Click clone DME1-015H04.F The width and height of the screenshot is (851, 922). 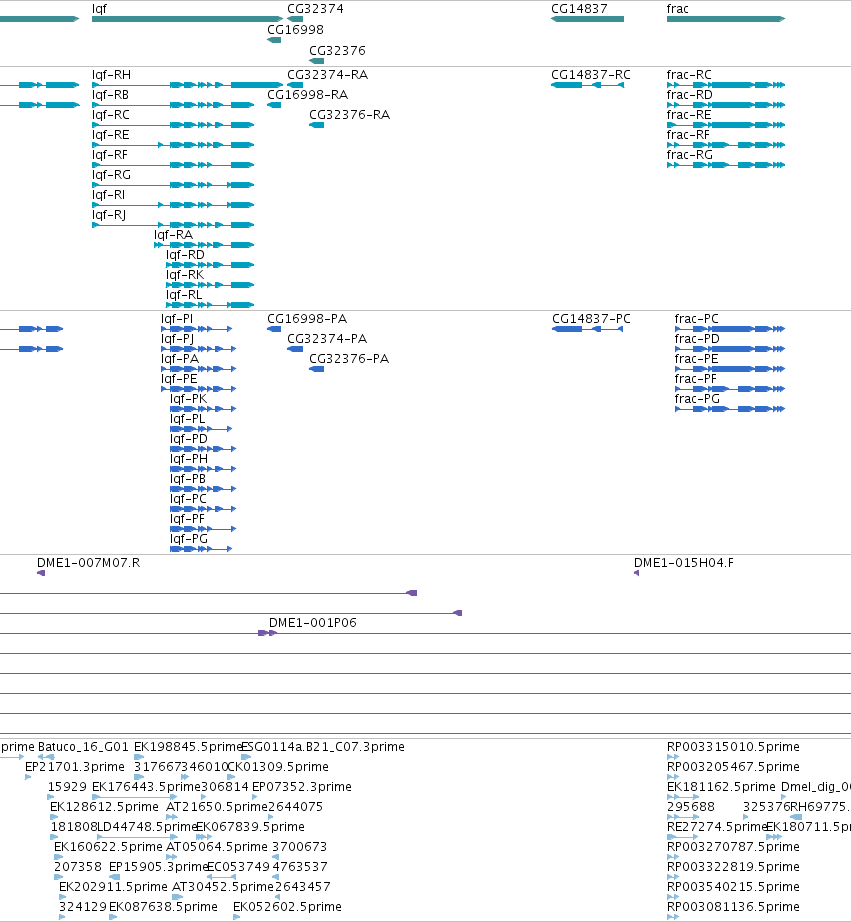click(x=636, y=573)
